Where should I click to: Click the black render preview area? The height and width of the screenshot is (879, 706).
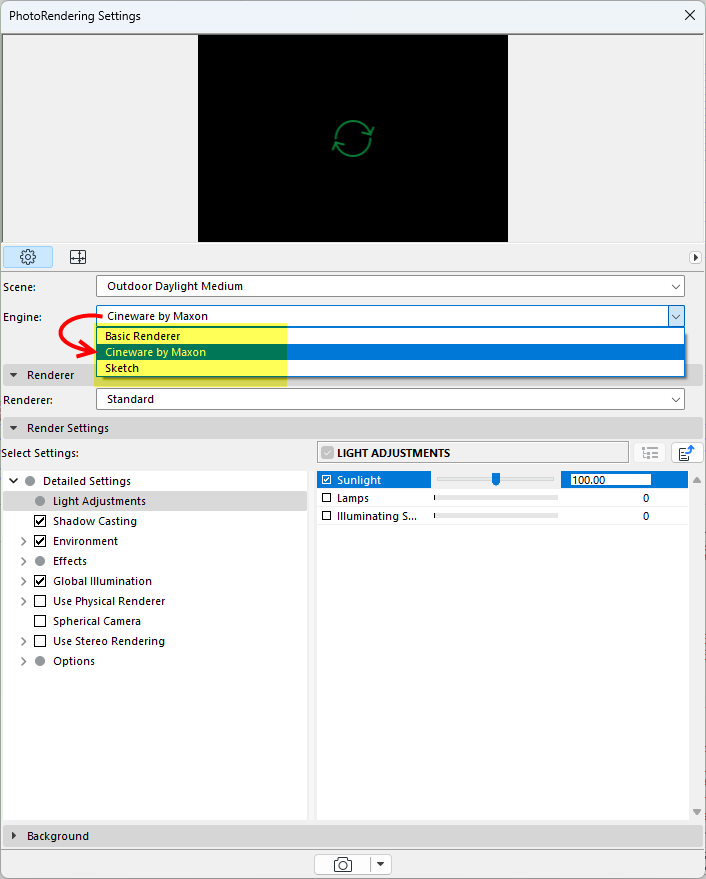(x=353, y=138)
